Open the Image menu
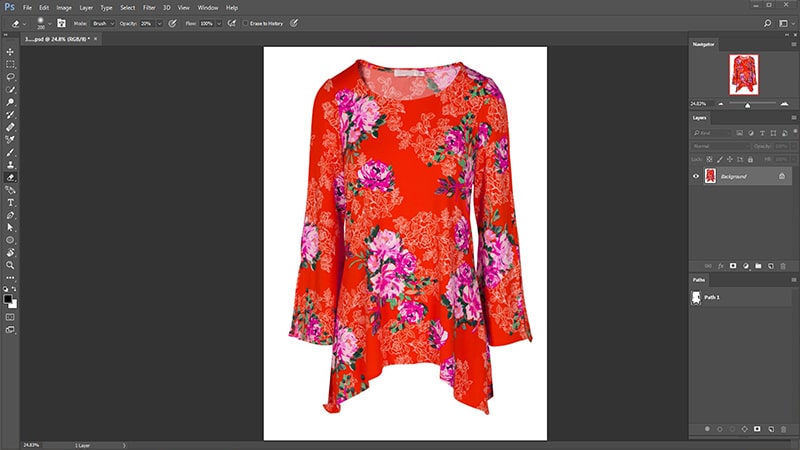The image size is (800, 450). pyautogui.click(x=64, y=8)
